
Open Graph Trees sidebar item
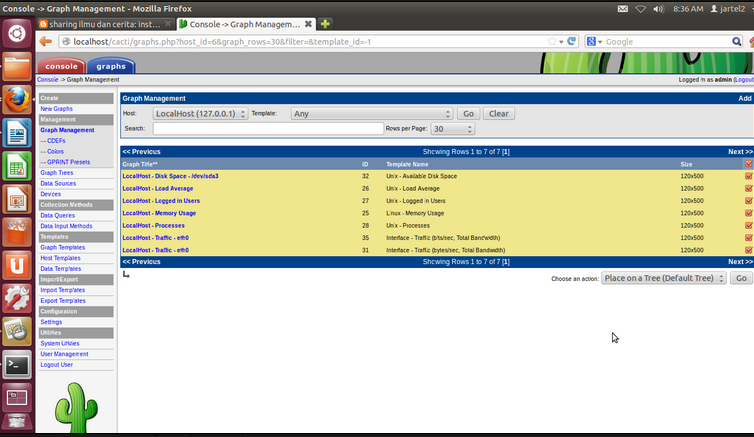click(57, 173)
